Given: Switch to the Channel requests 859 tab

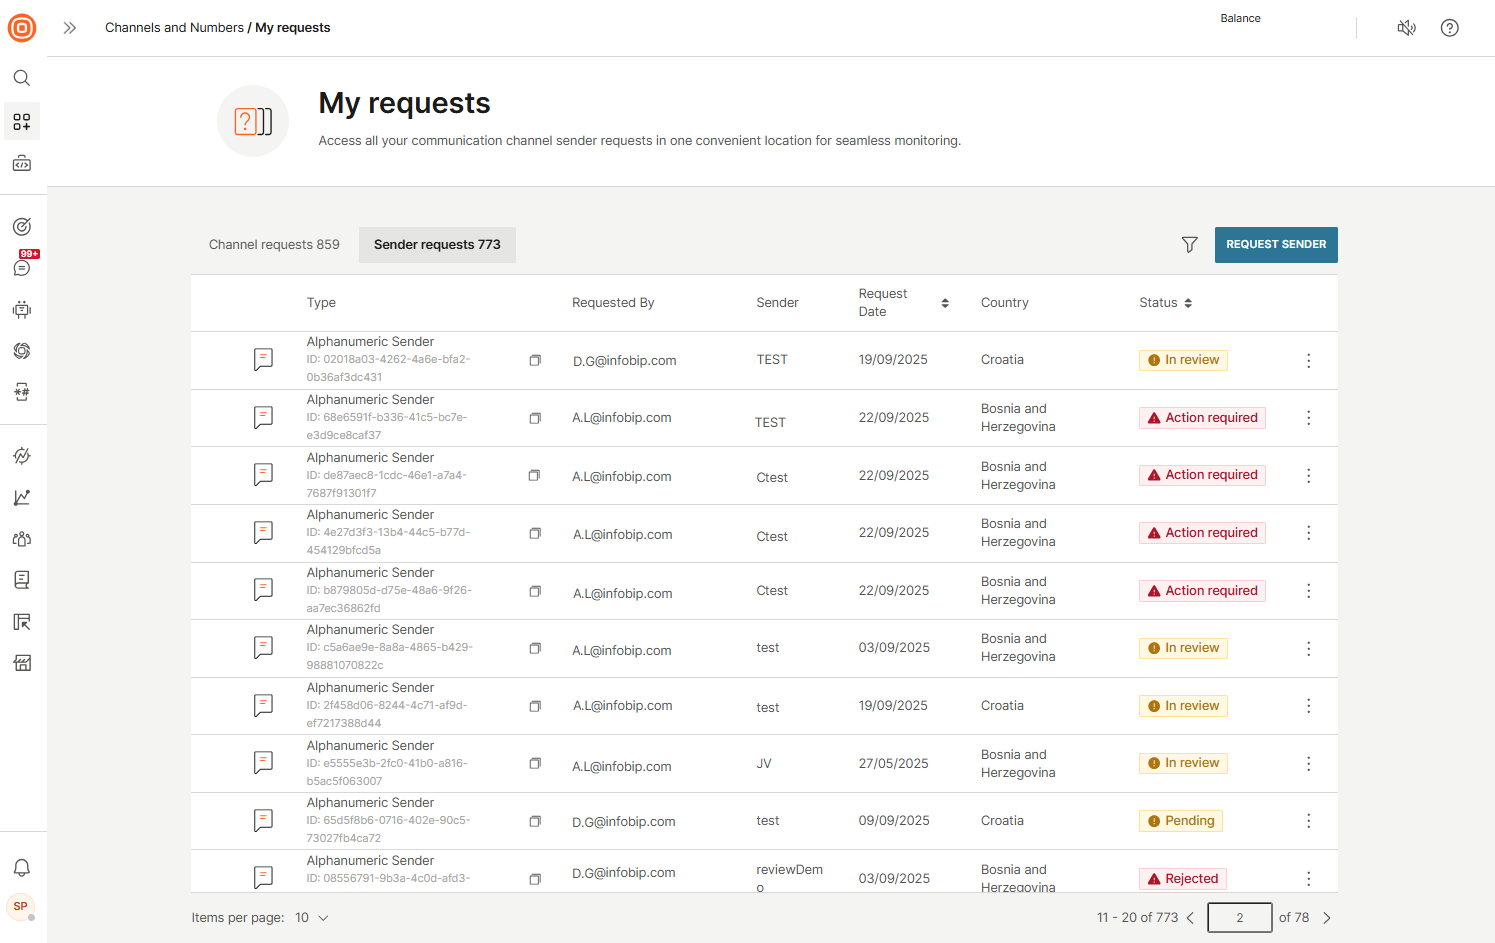Looking at the screenshot, I should coord(274,245).
